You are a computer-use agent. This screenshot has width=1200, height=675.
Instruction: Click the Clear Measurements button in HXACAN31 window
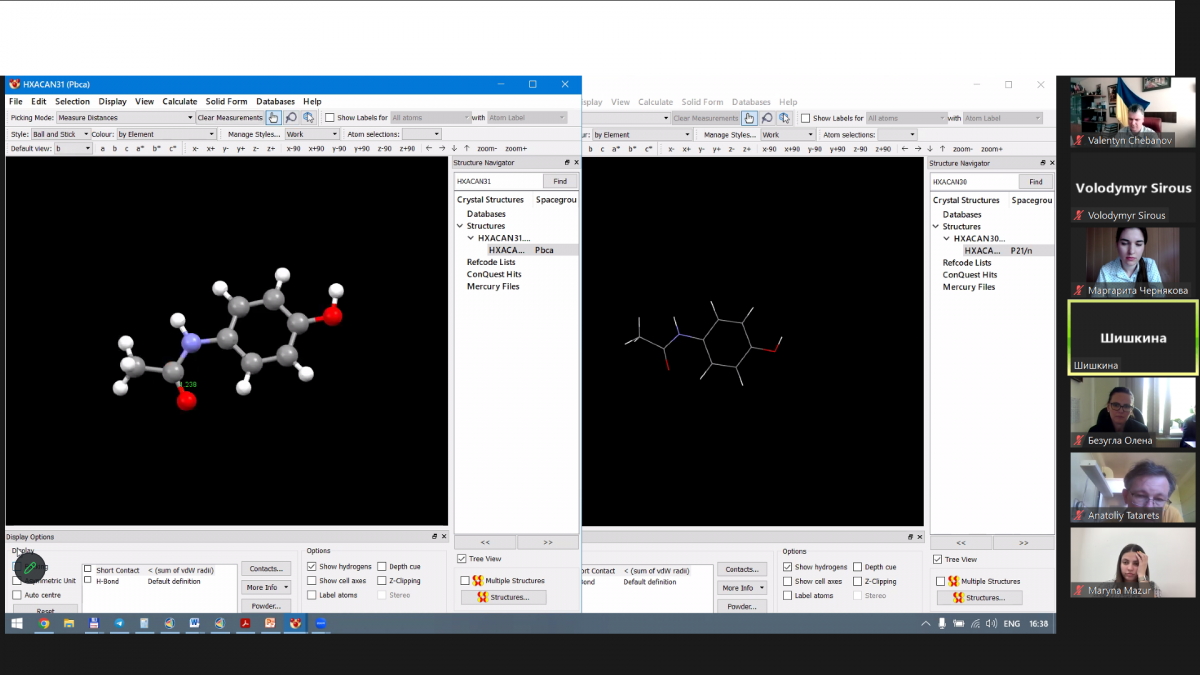[x=230, y=118]
